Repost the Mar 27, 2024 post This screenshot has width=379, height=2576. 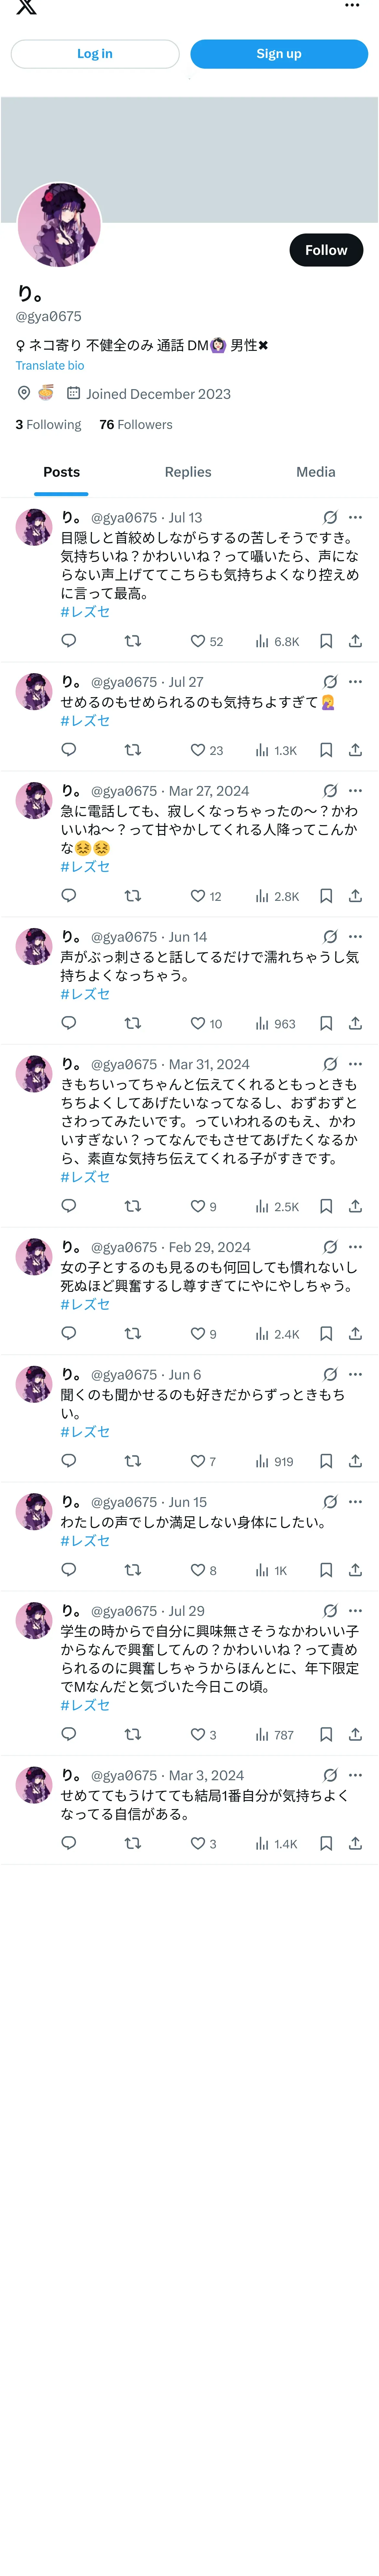[132, 896]
